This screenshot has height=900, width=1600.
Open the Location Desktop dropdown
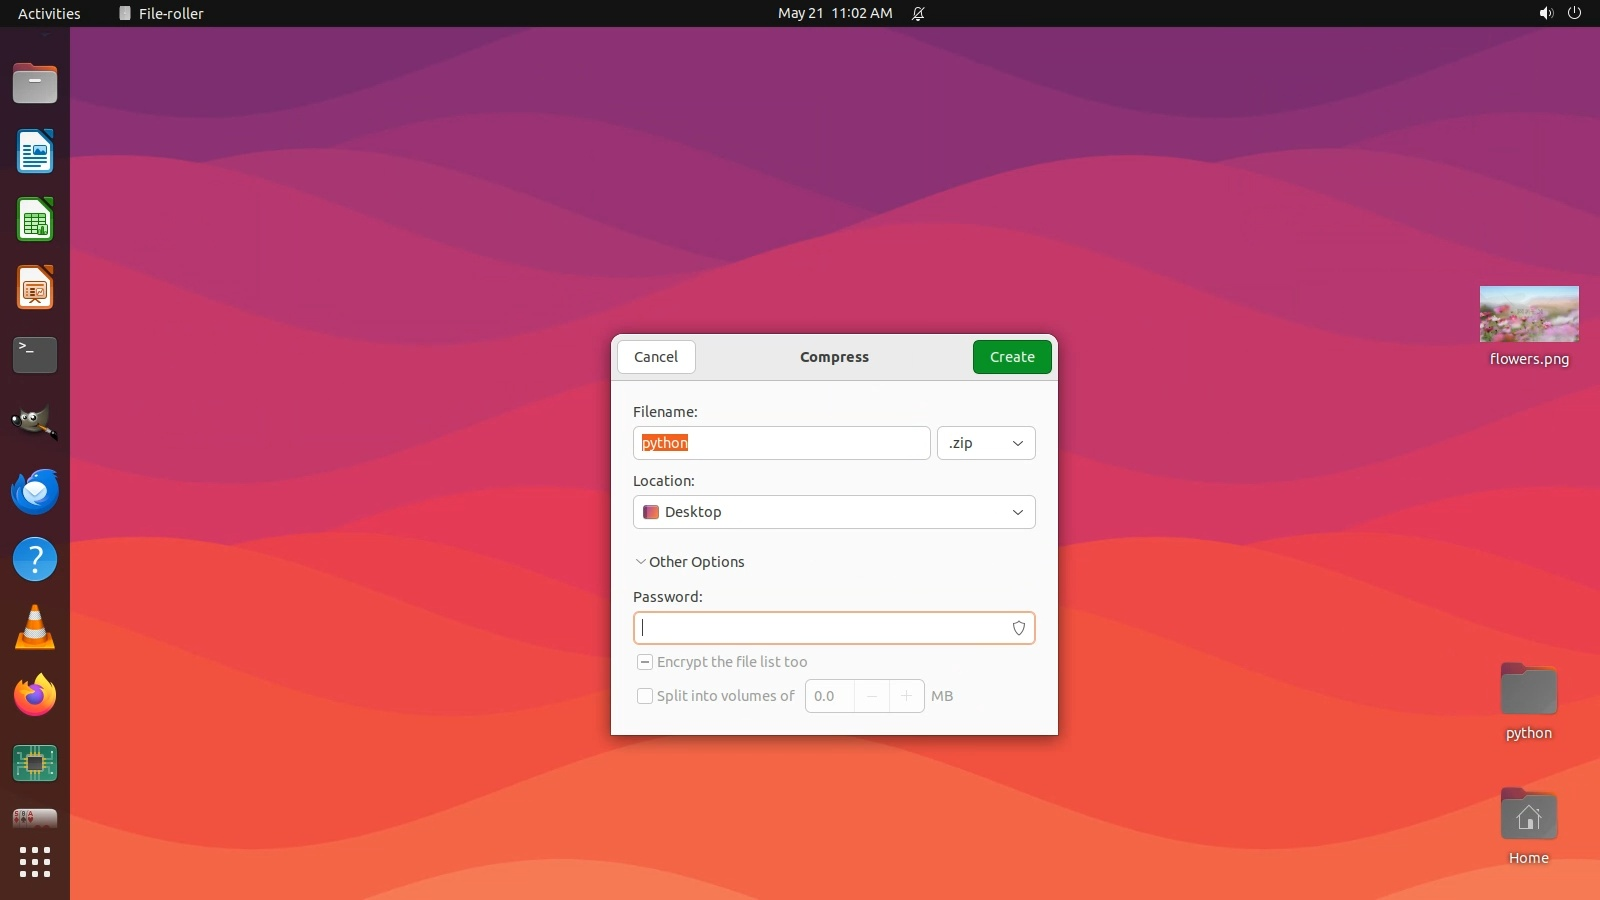pyautogui.click(x=833, y=512)
